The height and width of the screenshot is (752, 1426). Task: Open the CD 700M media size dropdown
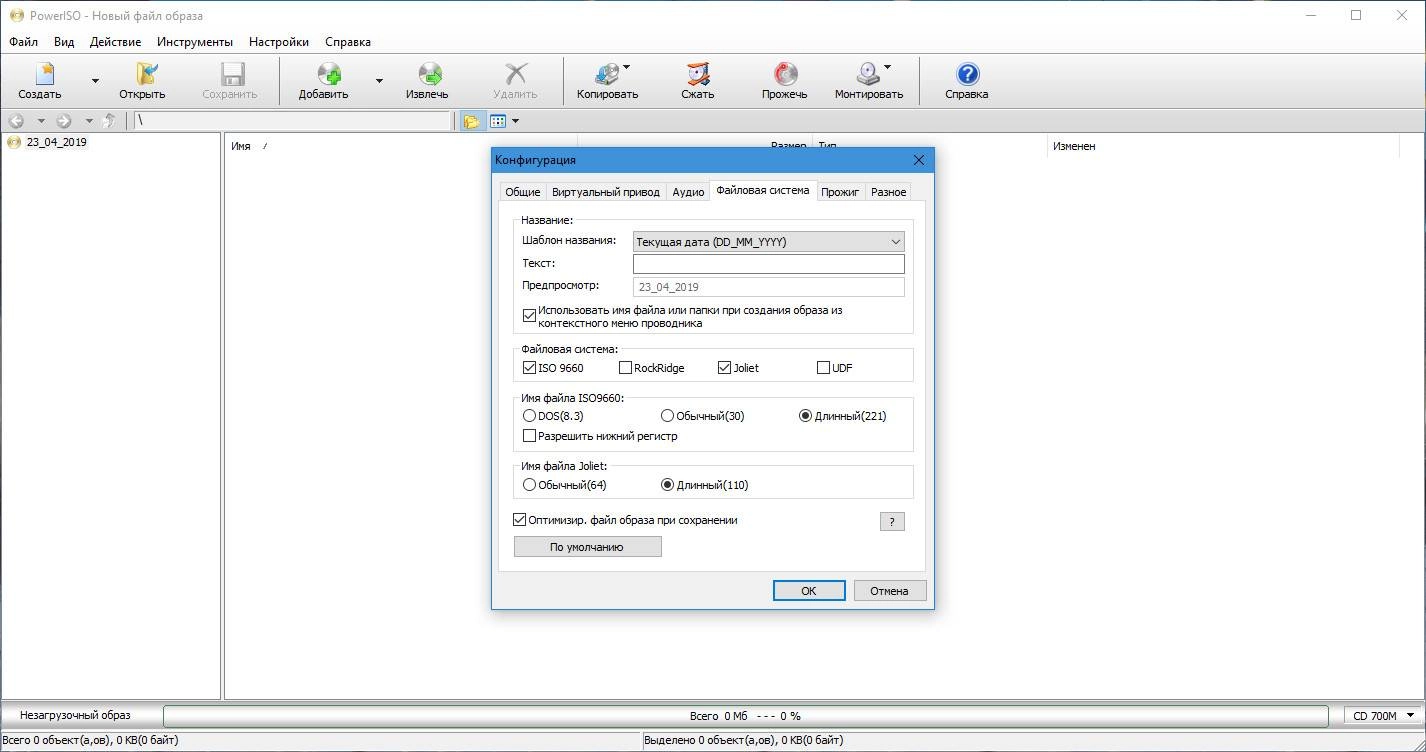pyautogui.click(x=1384, y=716)
